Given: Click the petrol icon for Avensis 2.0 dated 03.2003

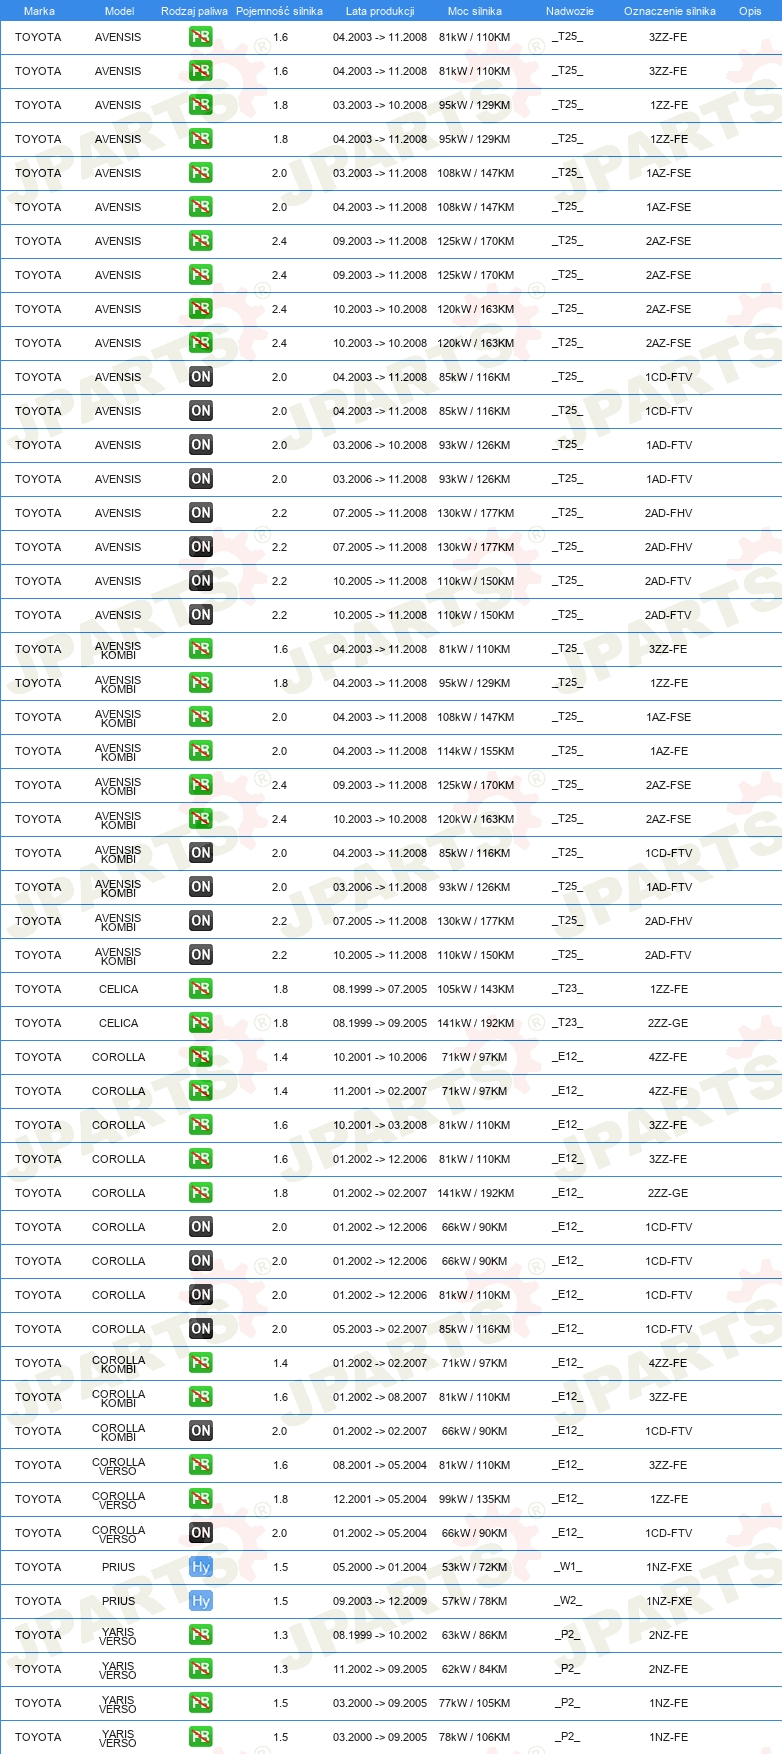Looking at the screenshot, I should click(x=200, y=173).
